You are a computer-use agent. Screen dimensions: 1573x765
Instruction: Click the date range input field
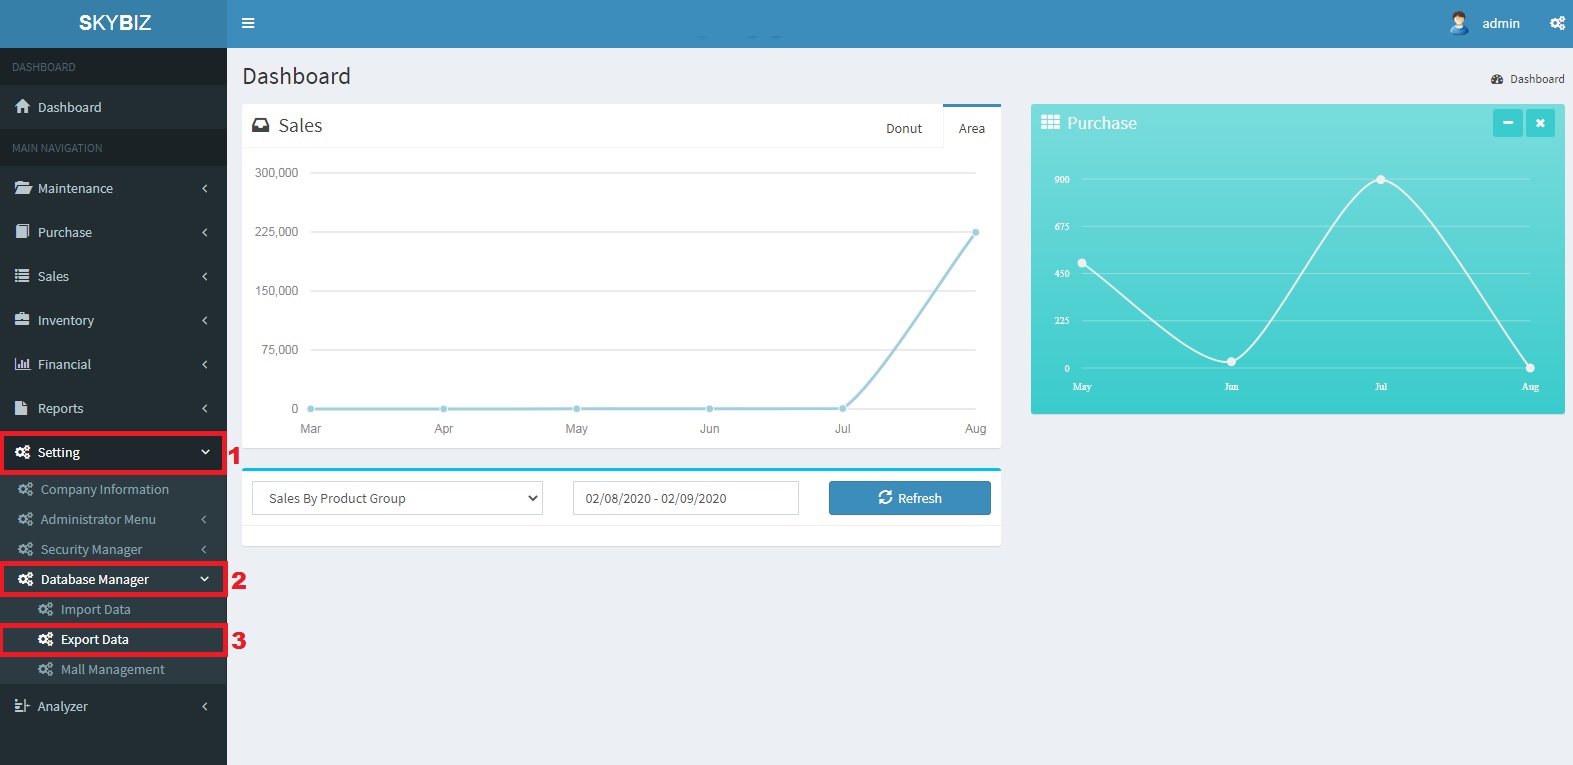point(685,498)
